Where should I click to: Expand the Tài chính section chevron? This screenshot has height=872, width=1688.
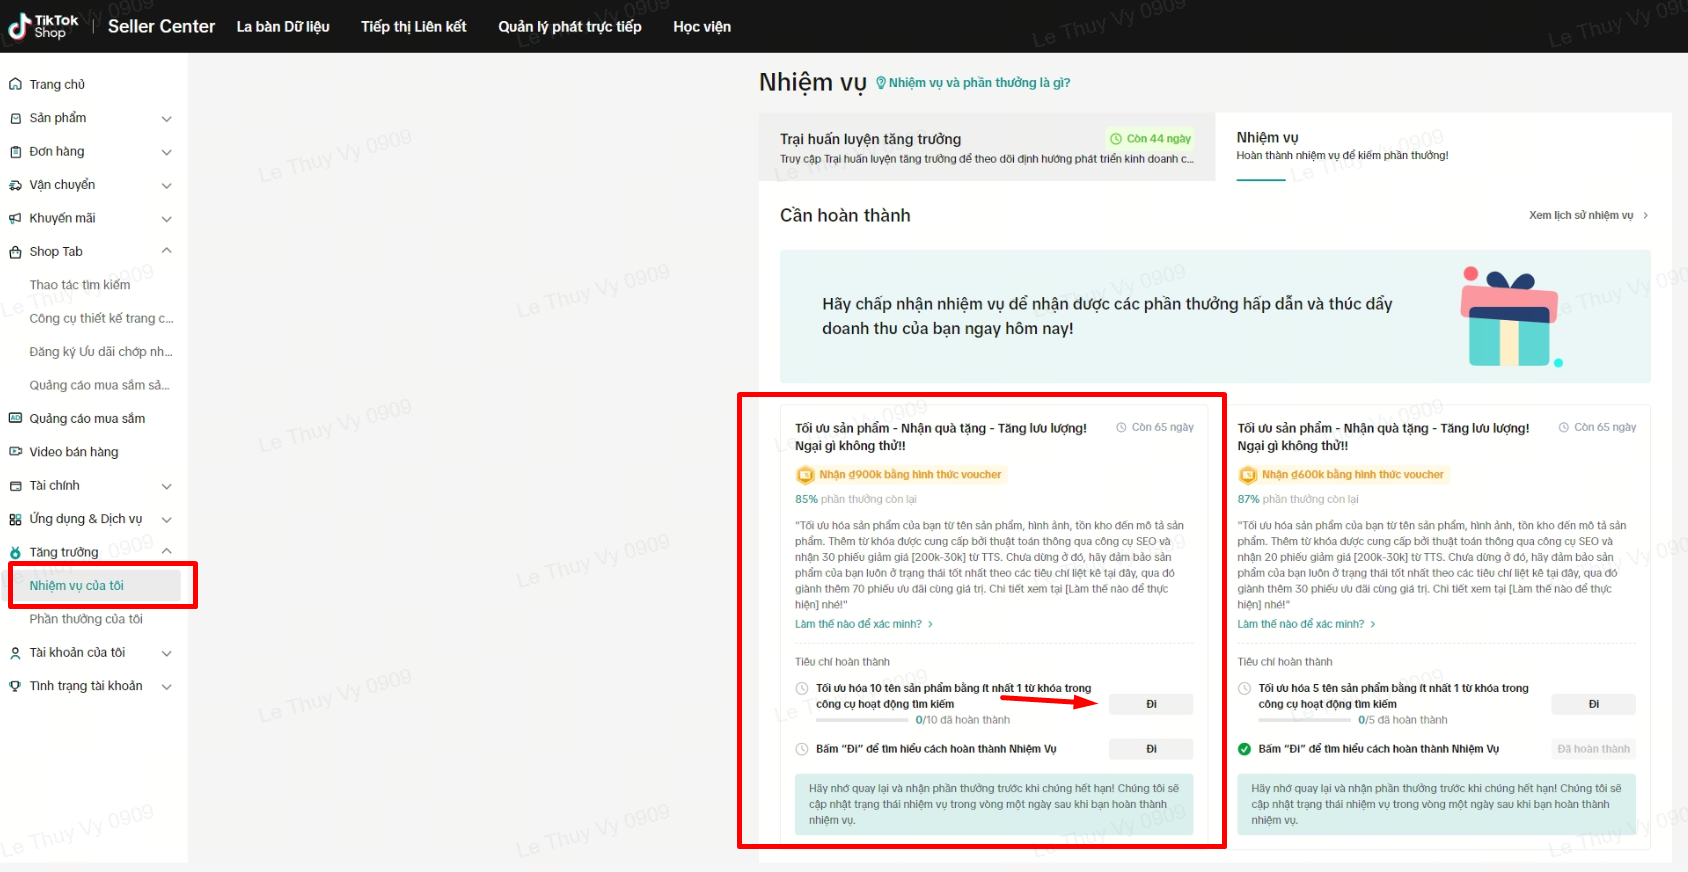[x=167, y=486]
